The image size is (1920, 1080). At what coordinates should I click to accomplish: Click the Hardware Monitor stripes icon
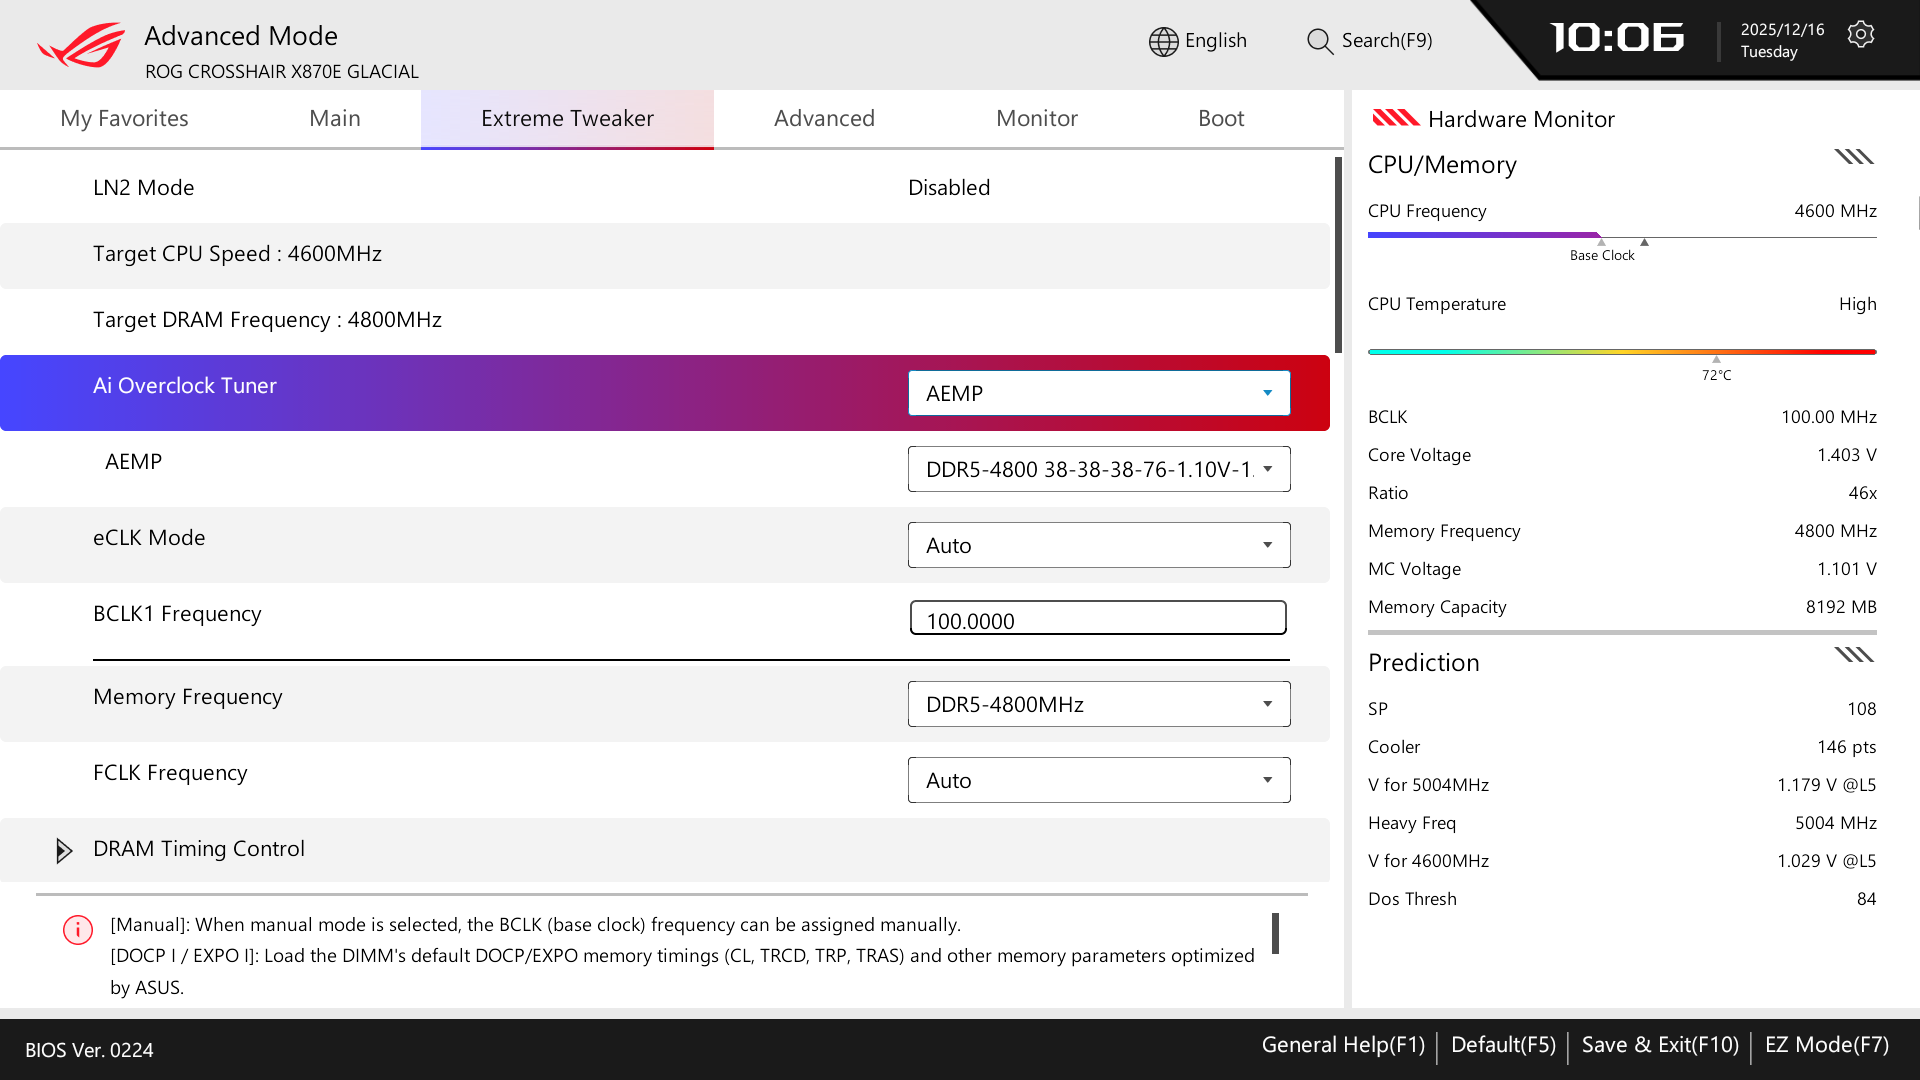(x=1395, y=118)
